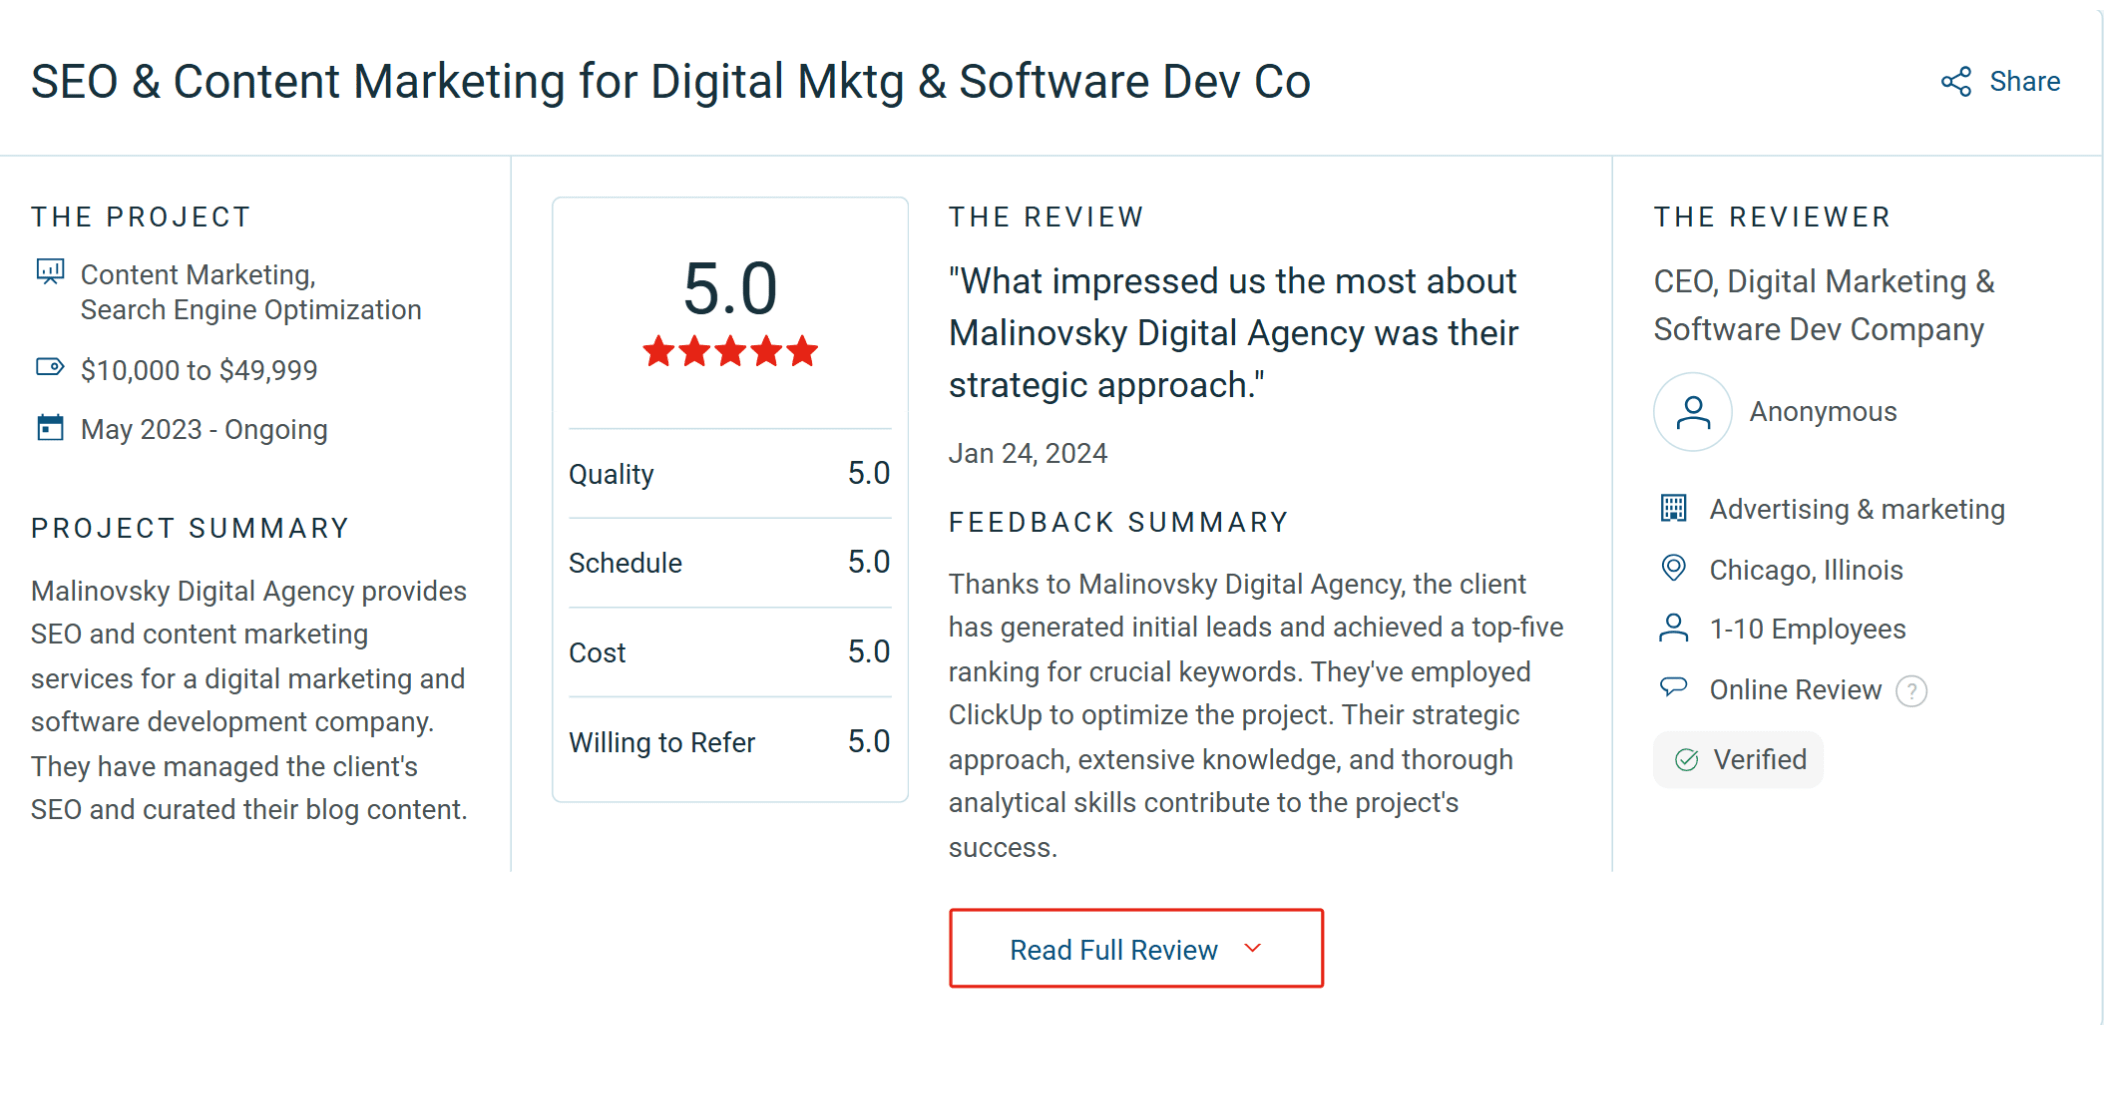
Task: Click the chevron arrow beside Read Full Review
Action: pyautogui.click(x=1253, y=948)
